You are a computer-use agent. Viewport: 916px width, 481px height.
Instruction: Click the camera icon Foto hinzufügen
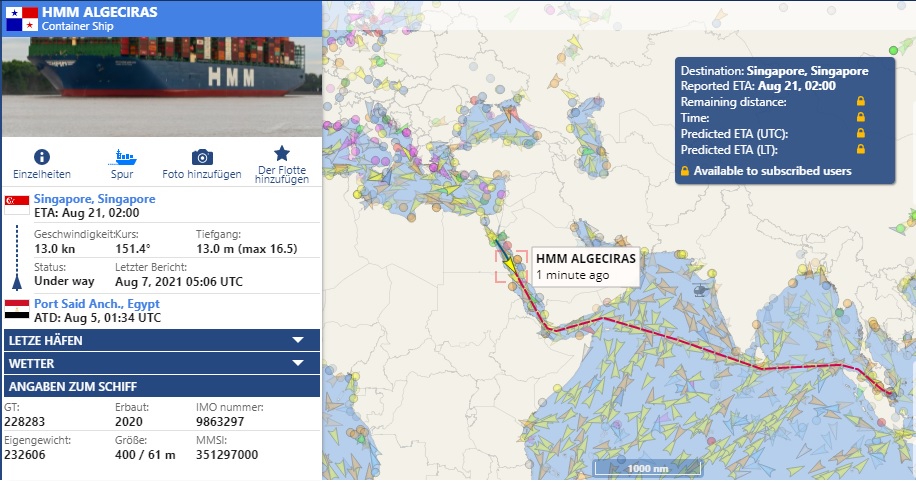tap(202, 157)
